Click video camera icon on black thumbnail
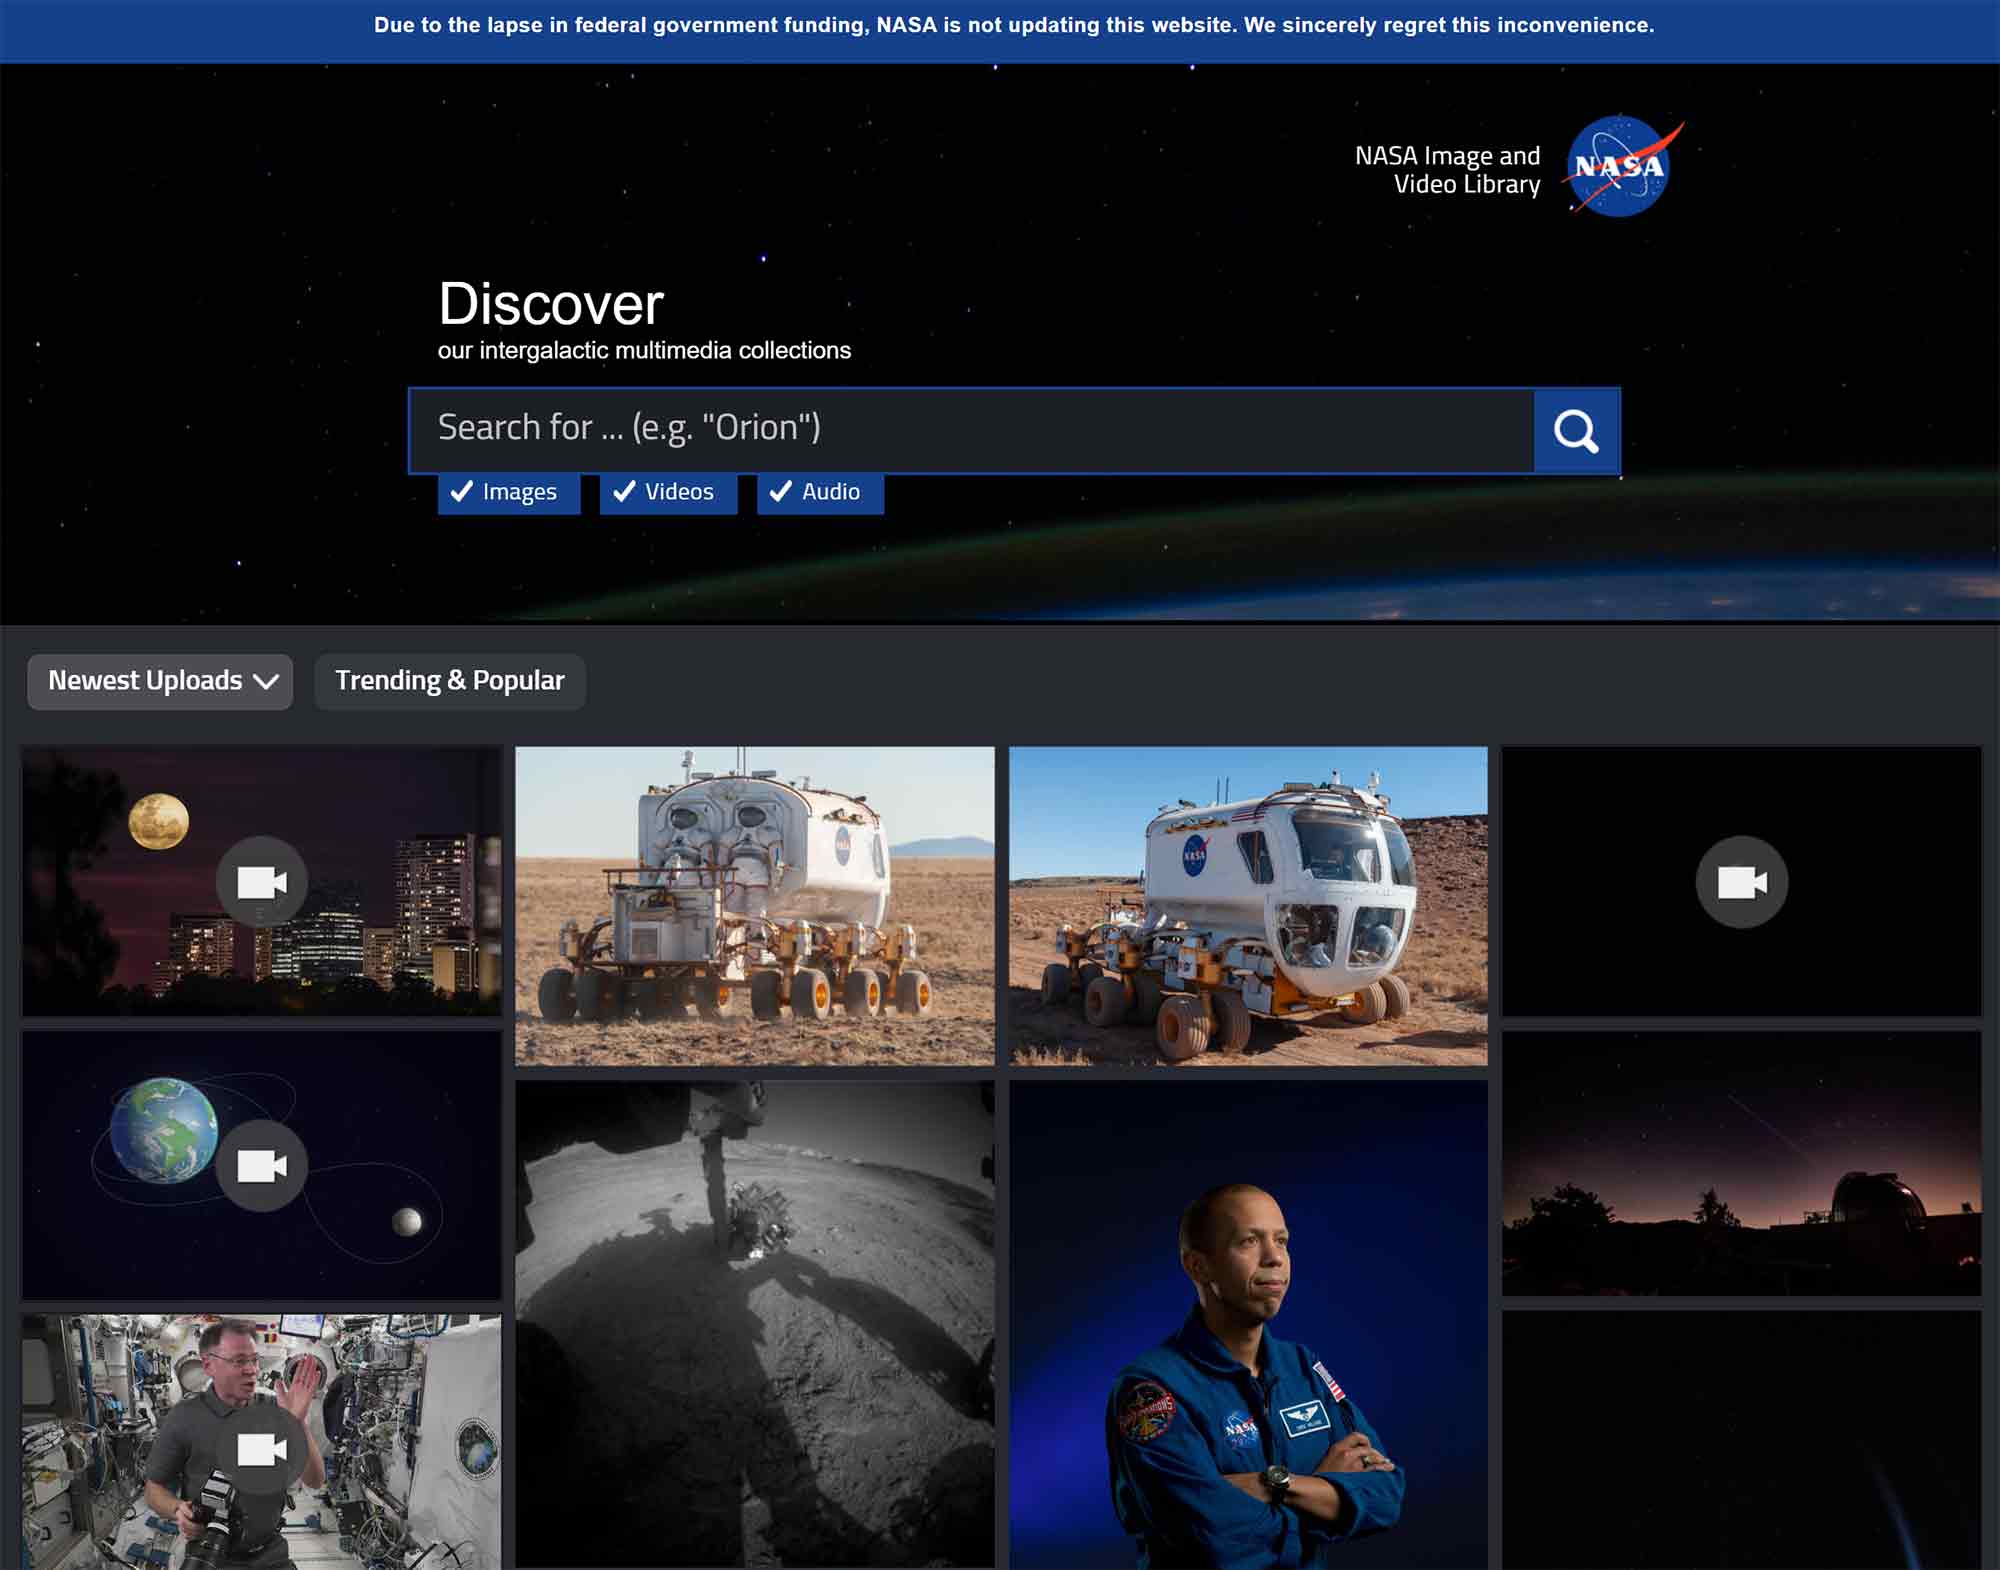The image size is (2000, 1570). [1741, 882]
